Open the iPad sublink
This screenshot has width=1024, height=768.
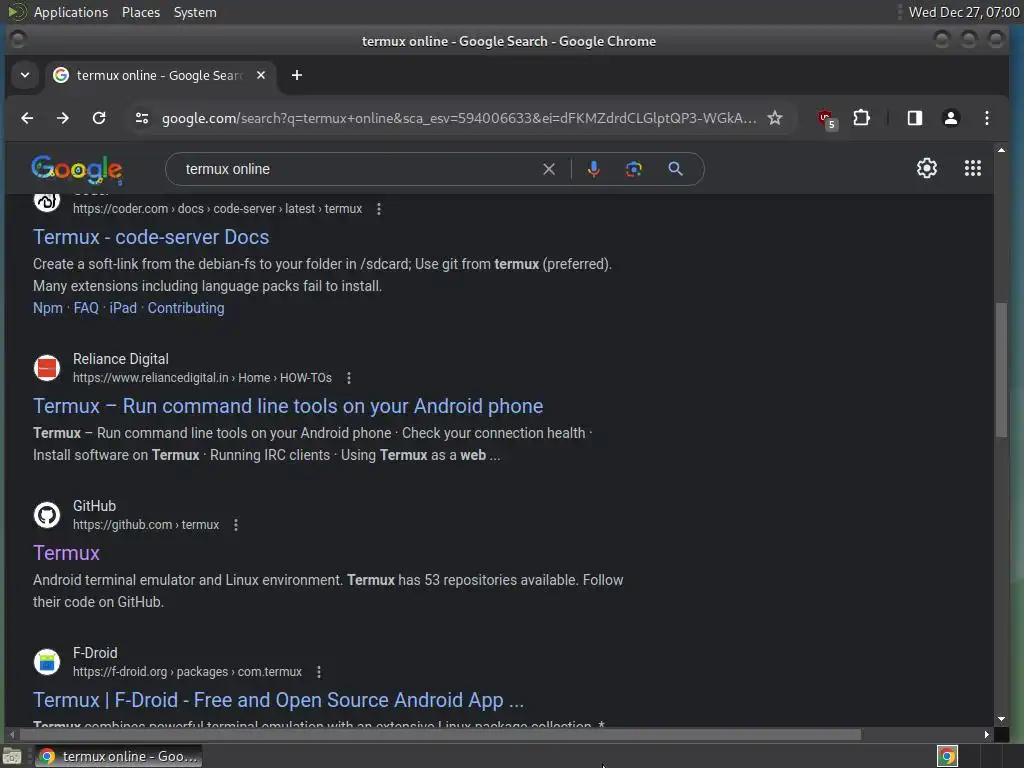(x=123, y=308)
